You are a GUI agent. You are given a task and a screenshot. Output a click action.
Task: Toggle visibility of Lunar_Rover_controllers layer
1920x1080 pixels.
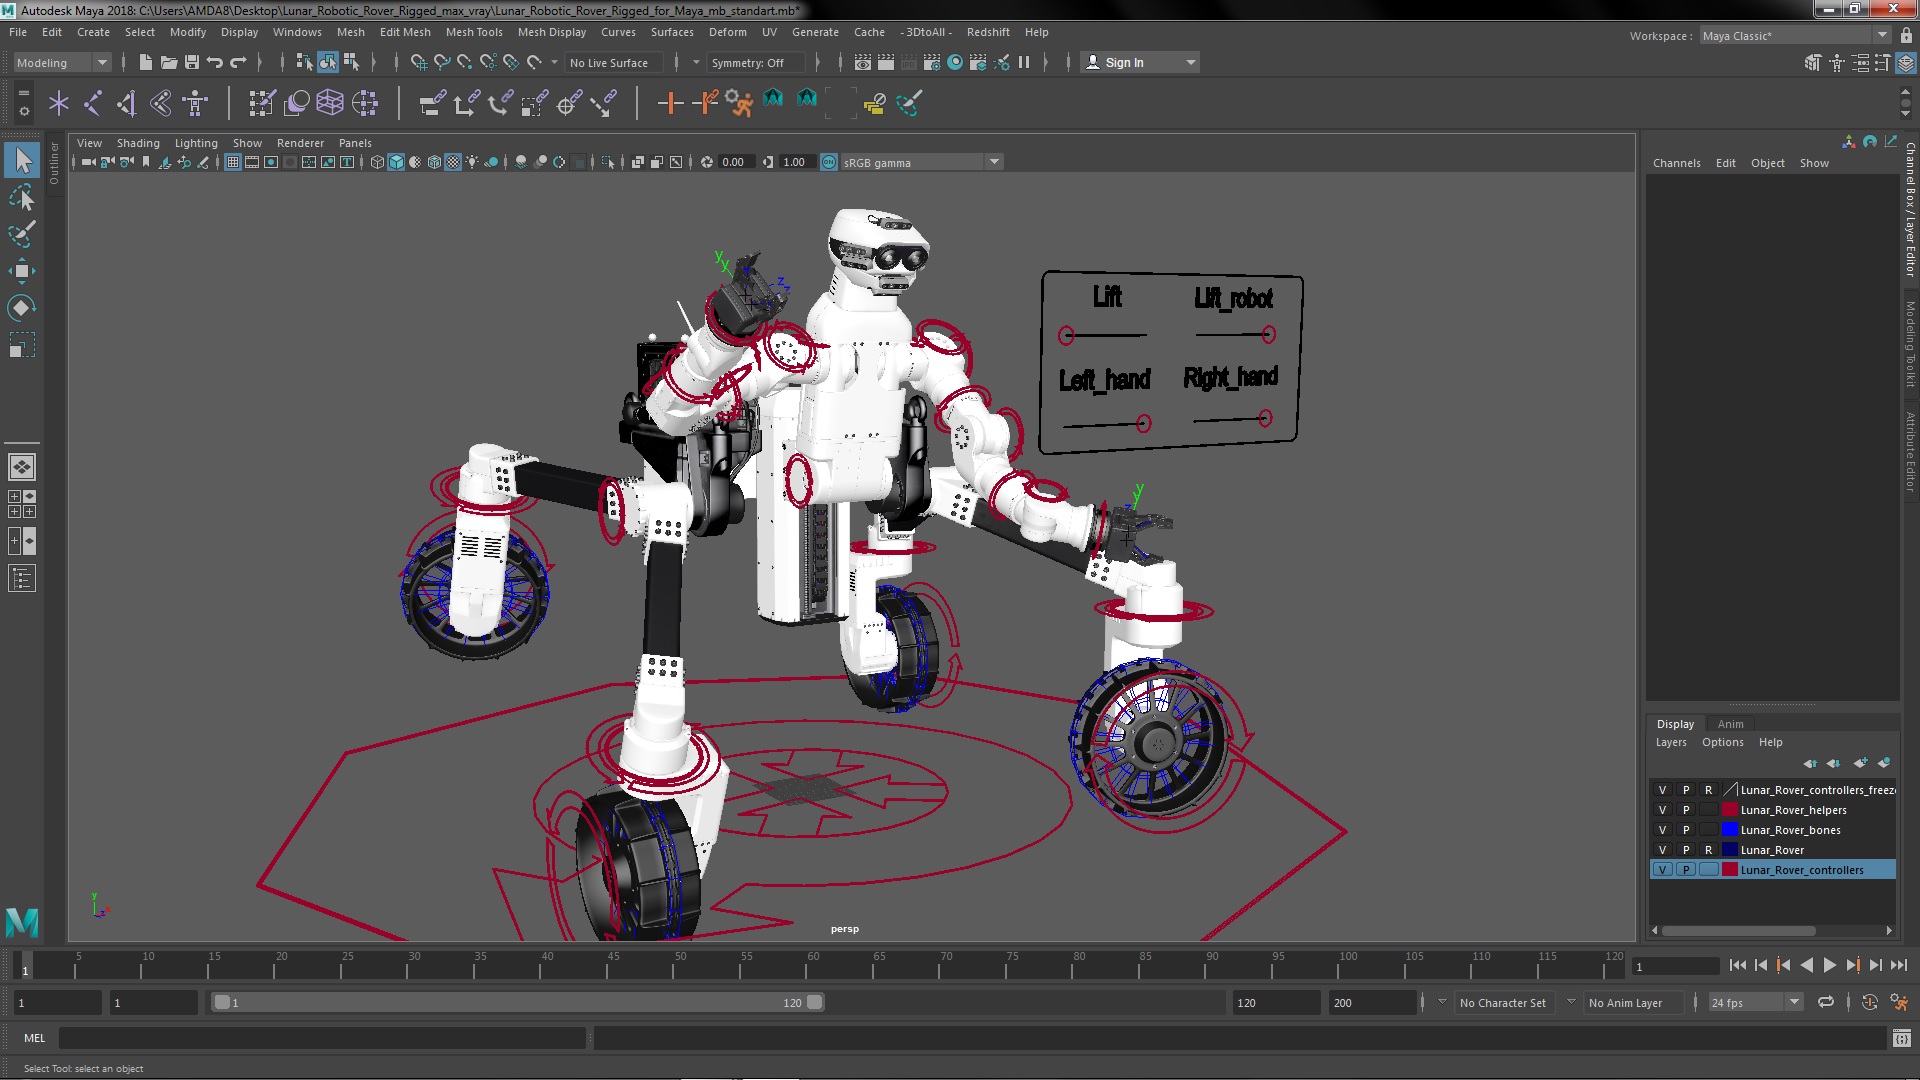[1662, 870]
